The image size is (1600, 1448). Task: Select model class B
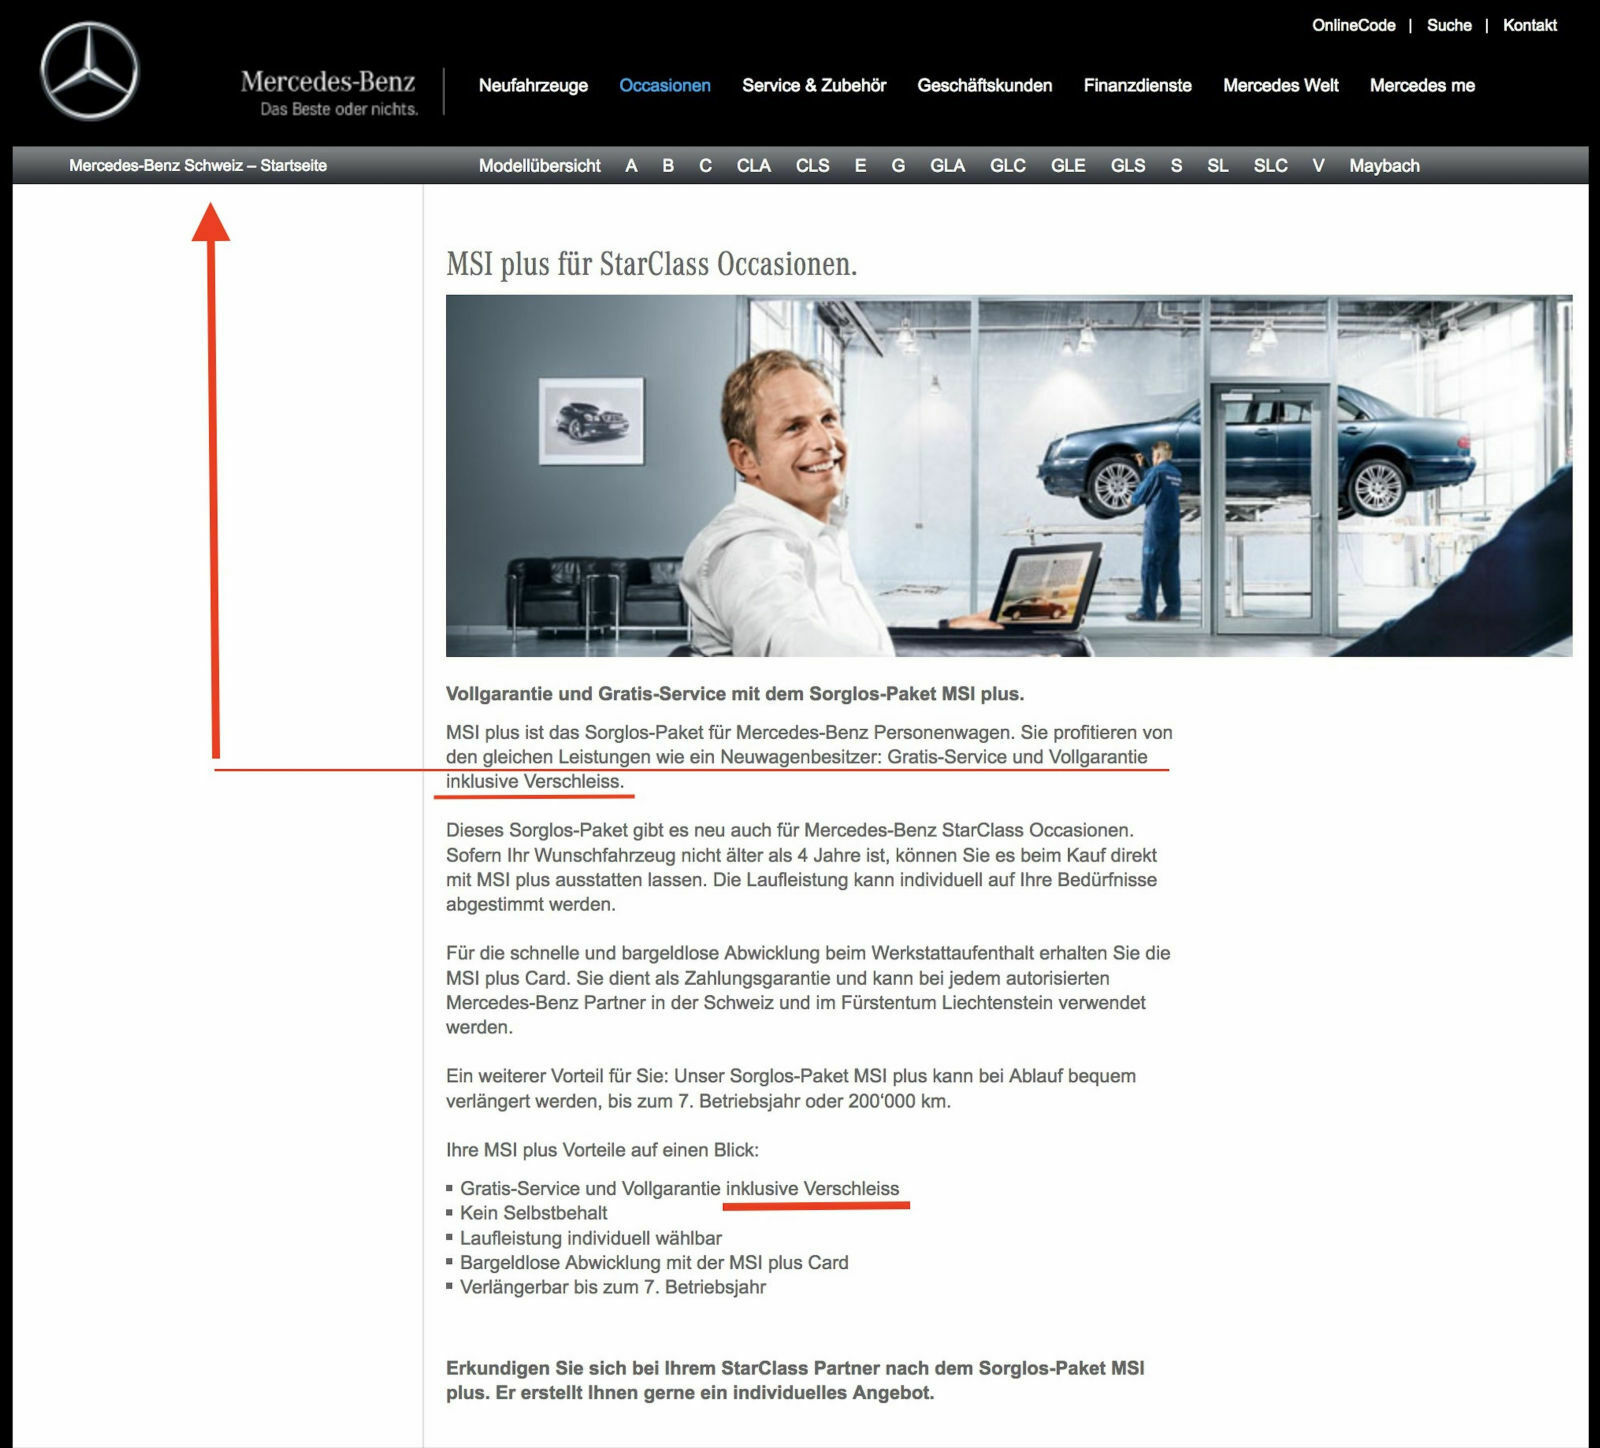668,166
